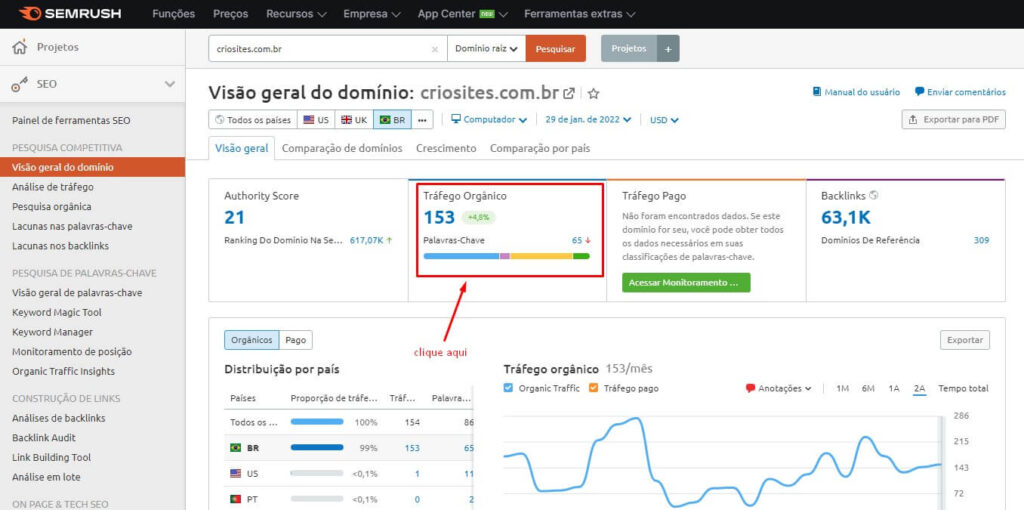
Task: Click the BR flag in country distribution table
Action: [236, 448]
